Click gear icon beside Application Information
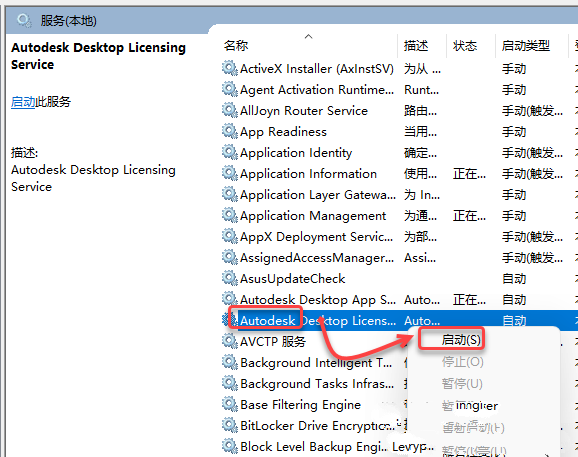The height and width of the screenshot is (457, 578). pos(229,174)
